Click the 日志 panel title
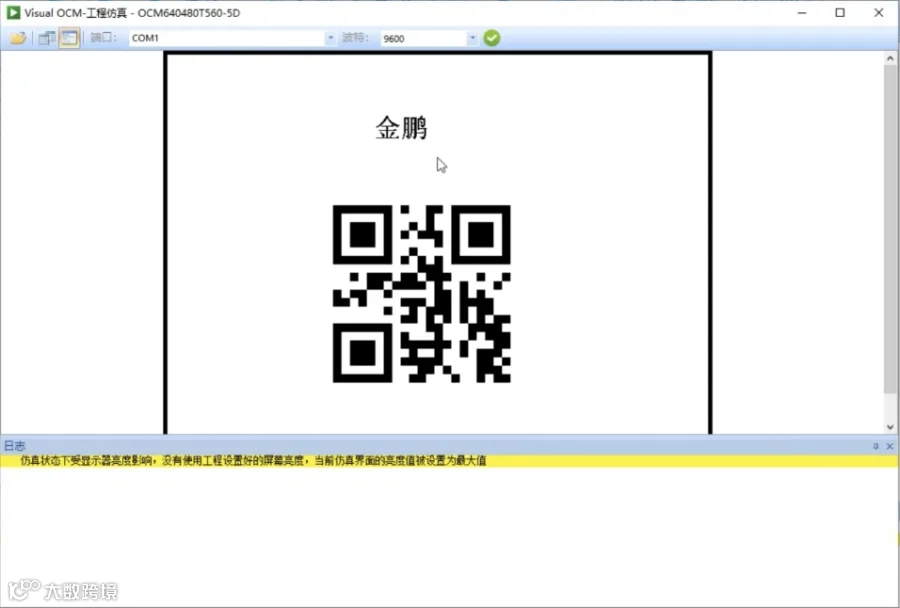 point(15,446)
